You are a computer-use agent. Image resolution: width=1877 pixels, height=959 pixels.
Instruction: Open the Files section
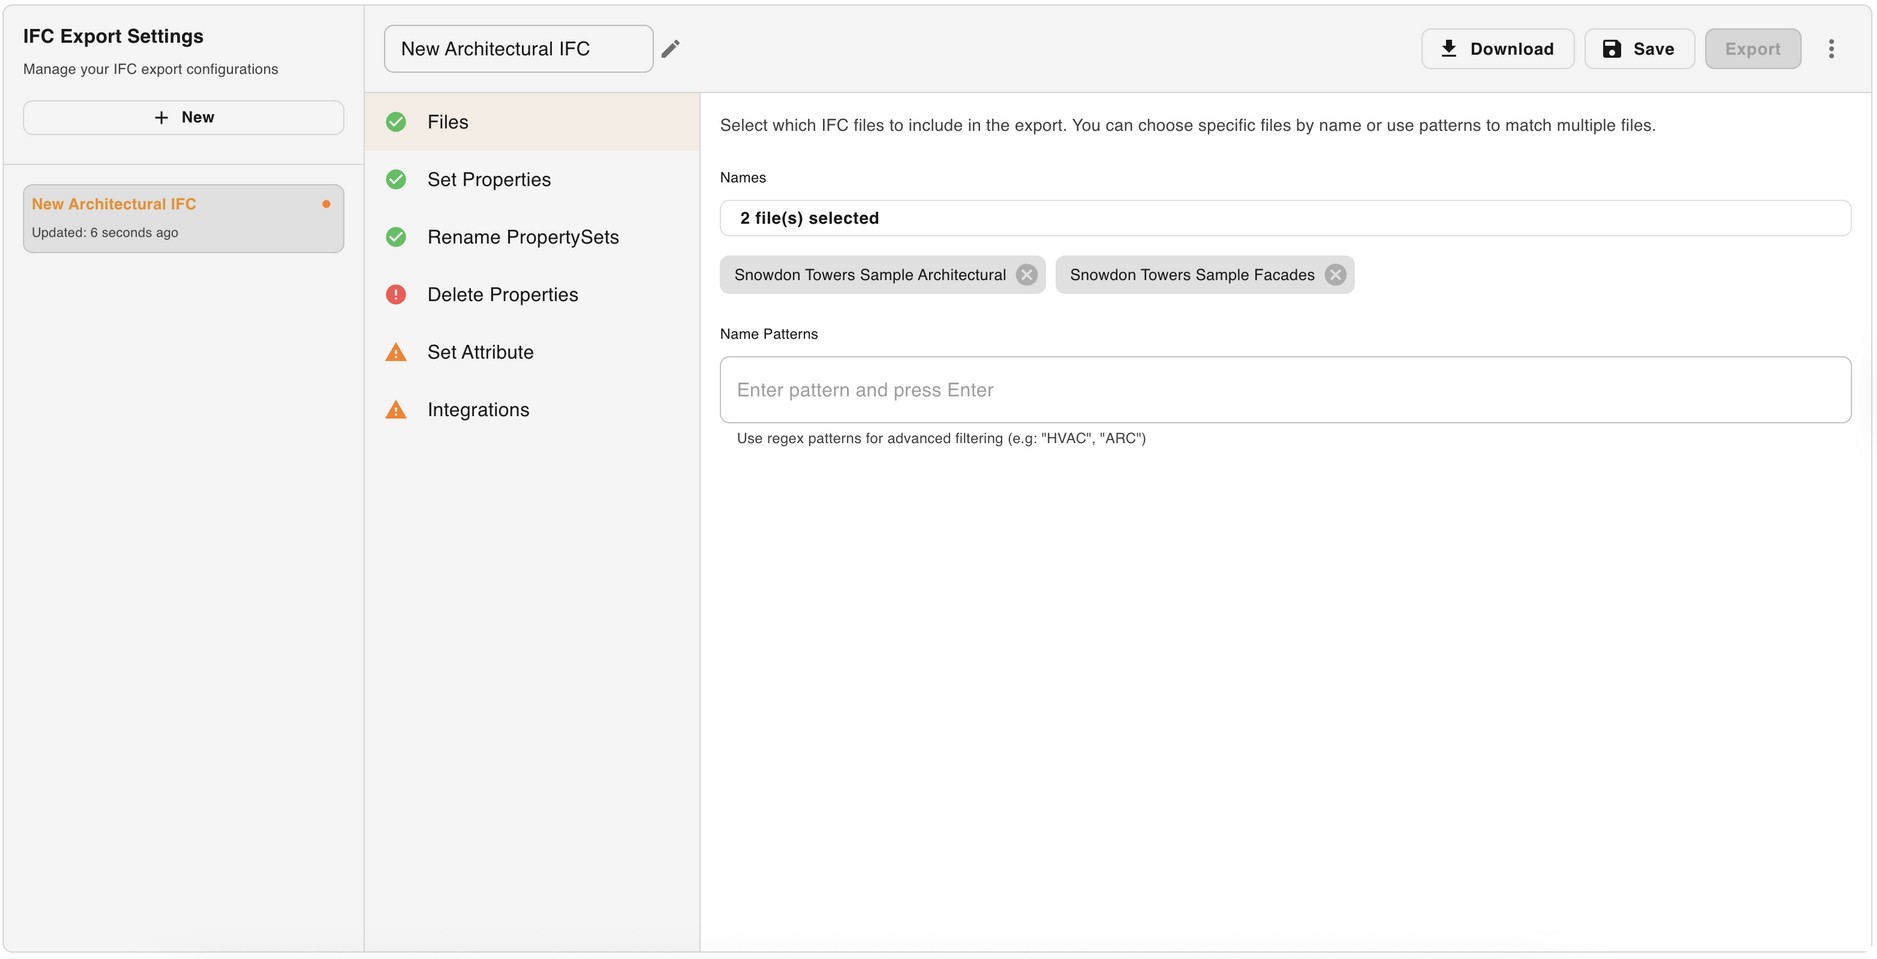pos(532,122)
